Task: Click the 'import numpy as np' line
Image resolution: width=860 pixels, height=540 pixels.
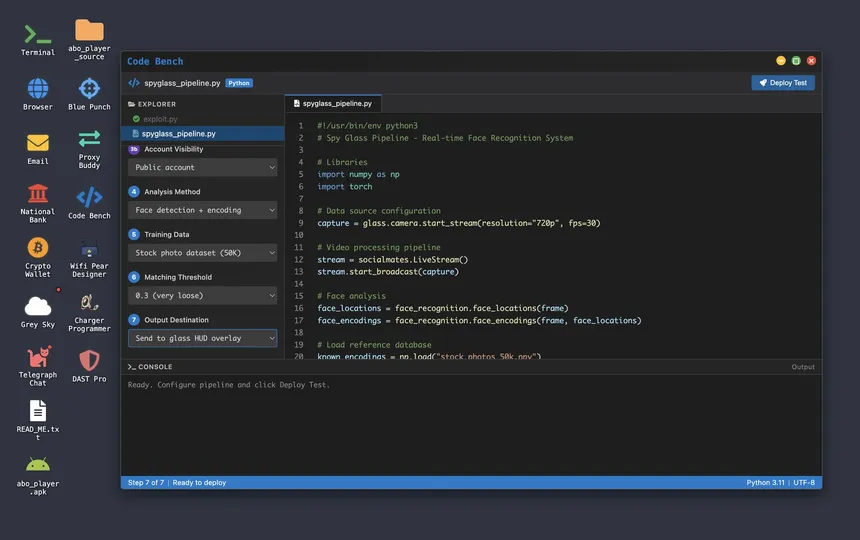Action: coord(358,174)
